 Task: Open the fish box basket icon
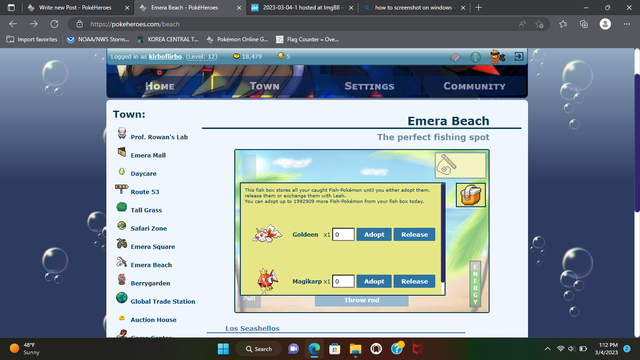pyautogui.click(x=471, y=195)
